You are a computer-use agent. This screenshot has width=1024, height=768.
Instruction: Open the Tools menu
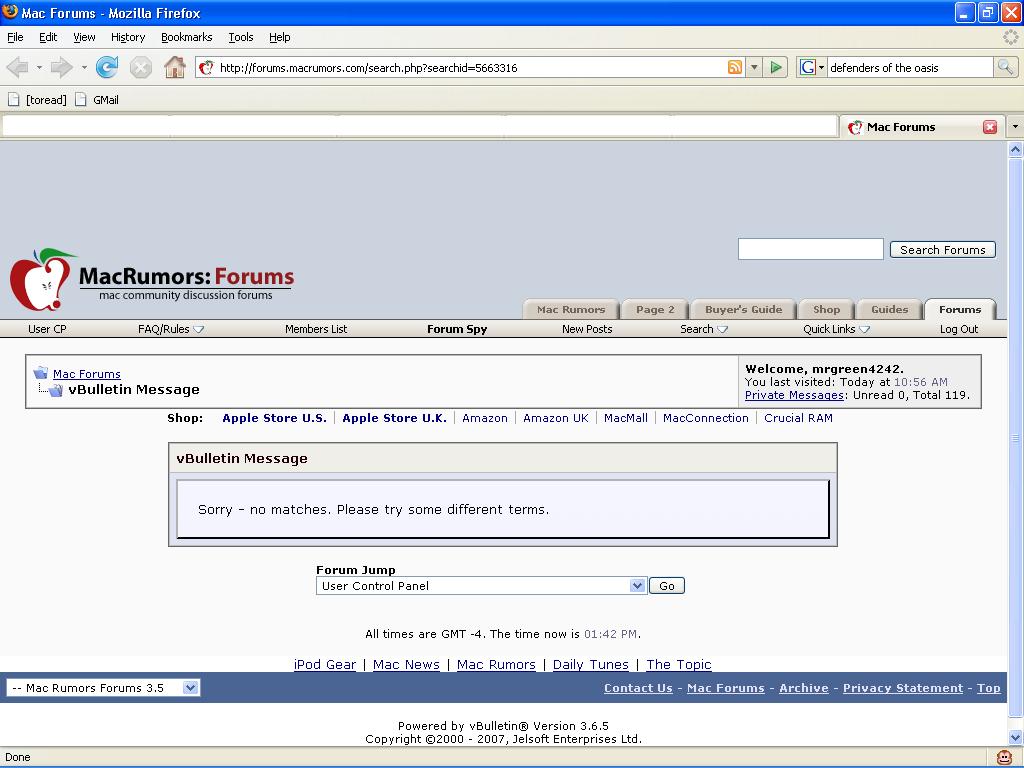click(x=240, y=37)
